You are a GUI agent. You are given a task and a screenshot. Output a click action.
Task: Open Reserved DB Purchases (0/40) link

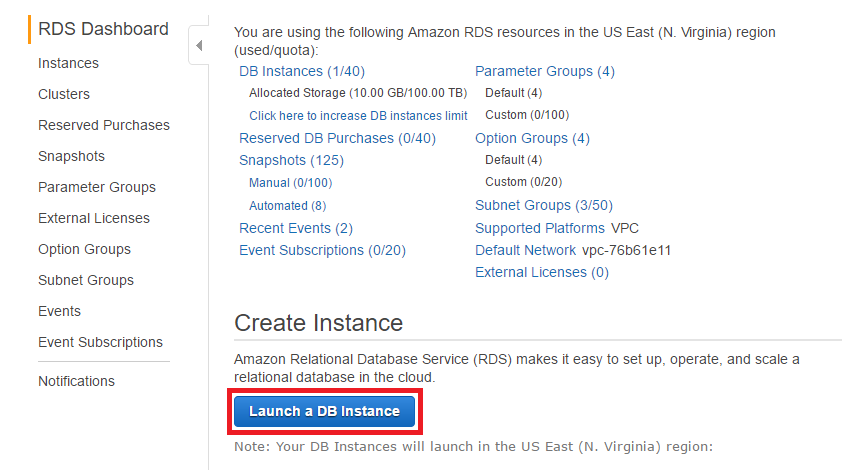coord(337,138)
